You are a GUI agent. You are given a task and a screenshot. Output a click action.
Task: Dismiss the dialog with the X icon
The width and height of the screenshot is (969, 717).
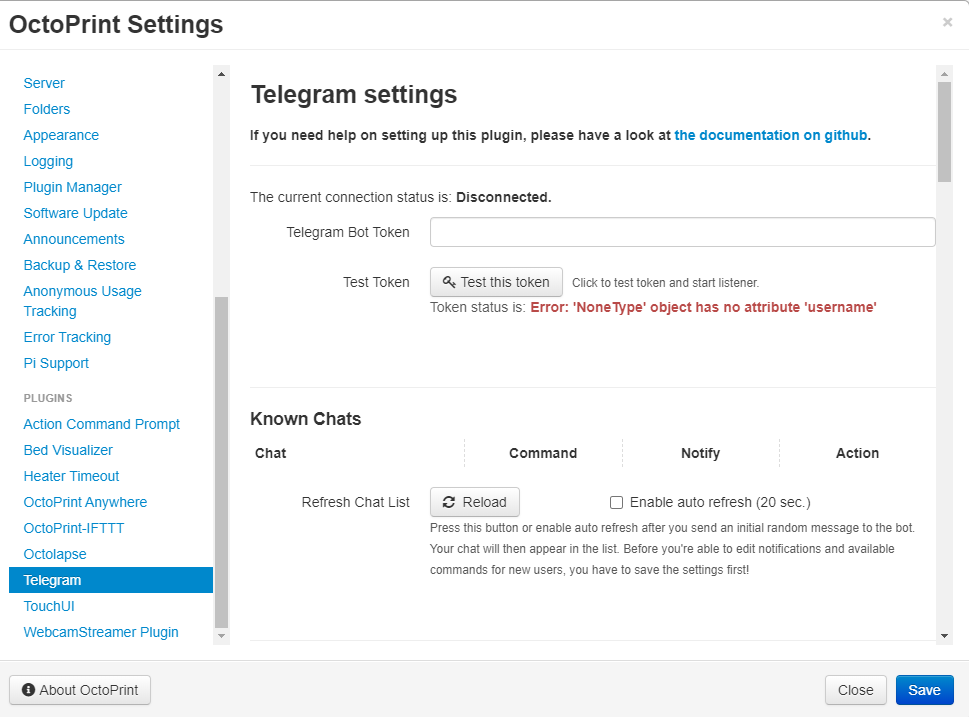947,22
